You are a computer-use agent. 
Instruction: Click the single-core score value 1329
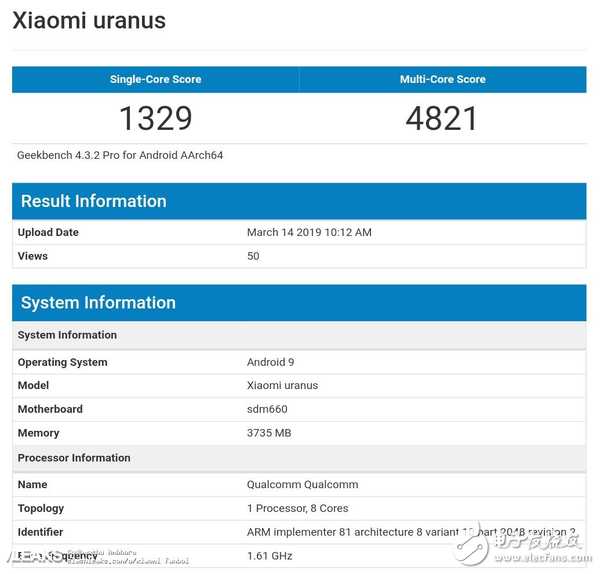155,118
